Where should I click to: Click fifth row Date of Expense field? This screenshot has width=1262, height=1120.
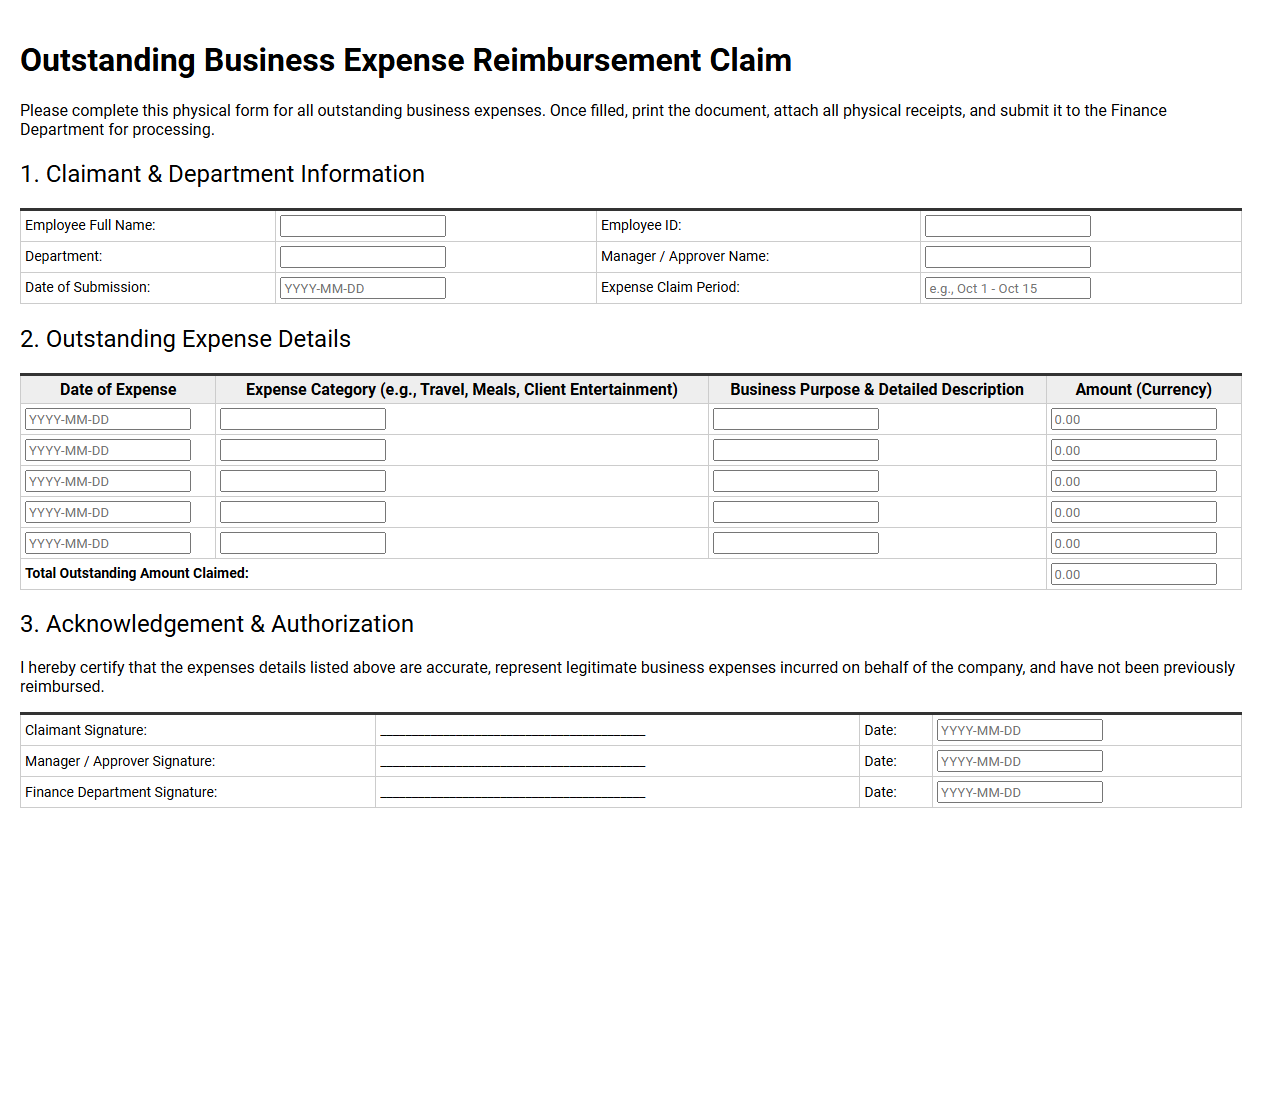pyautogui.click(x=108, y=543)
